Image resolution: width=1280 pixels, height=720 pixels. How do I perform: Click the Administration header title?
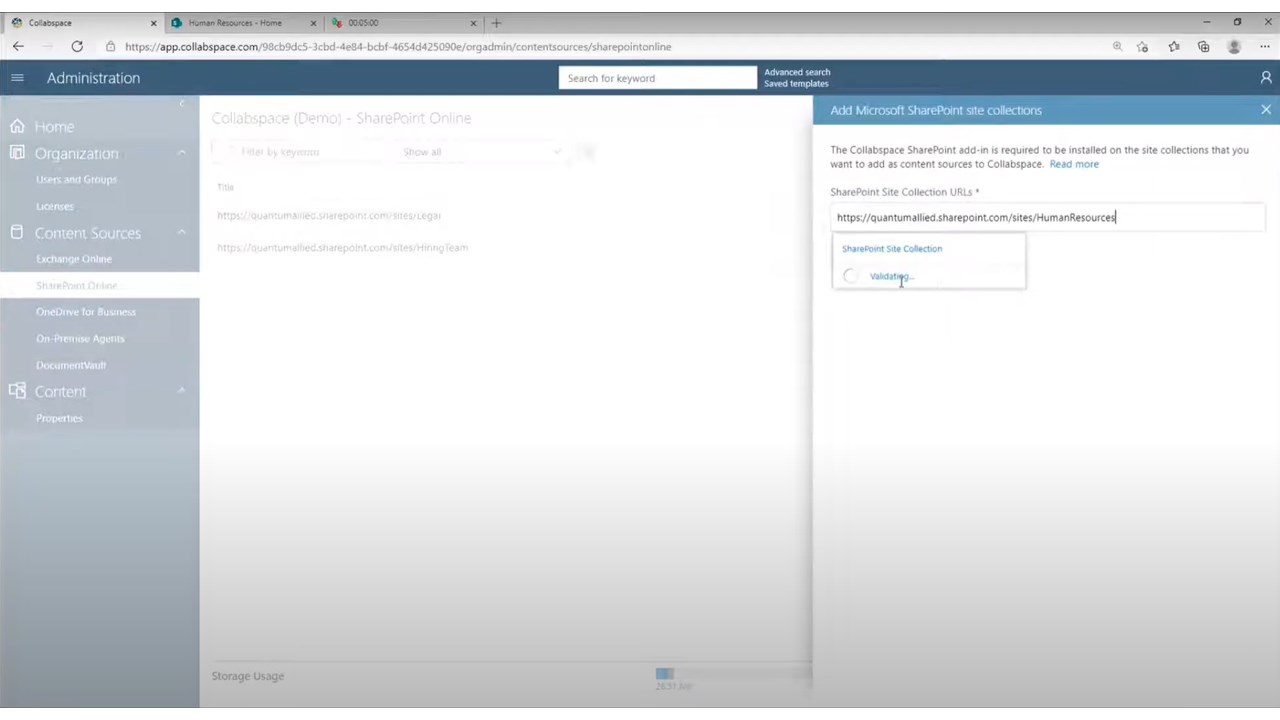click(93, 78)
